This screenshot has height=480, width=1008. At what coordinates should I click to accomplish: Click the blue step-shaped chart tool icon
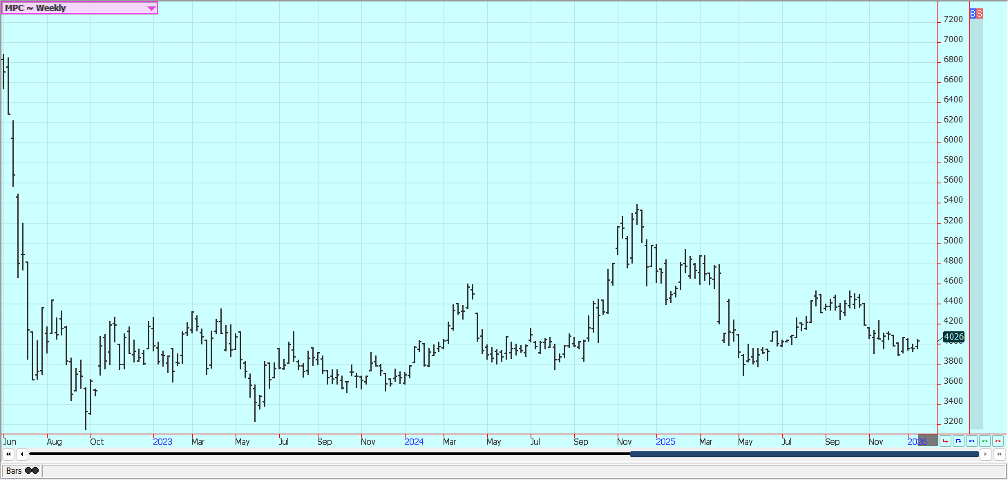click(959, 440)
